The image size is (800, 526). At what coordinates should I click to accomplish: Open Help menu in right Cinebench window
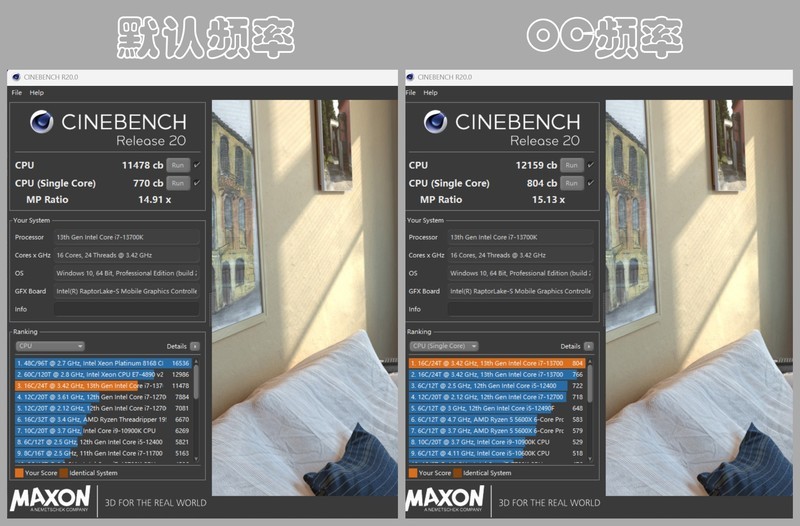tap(431, 93)
